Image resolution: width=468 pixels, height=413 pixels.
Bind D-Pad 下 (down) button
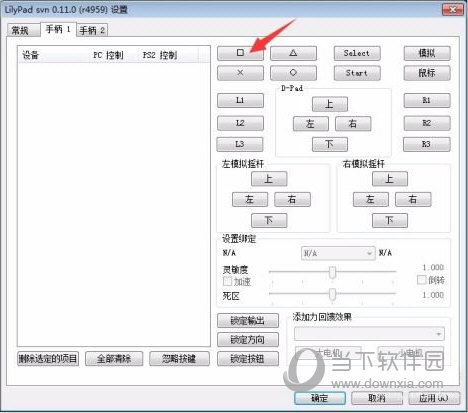330,144
